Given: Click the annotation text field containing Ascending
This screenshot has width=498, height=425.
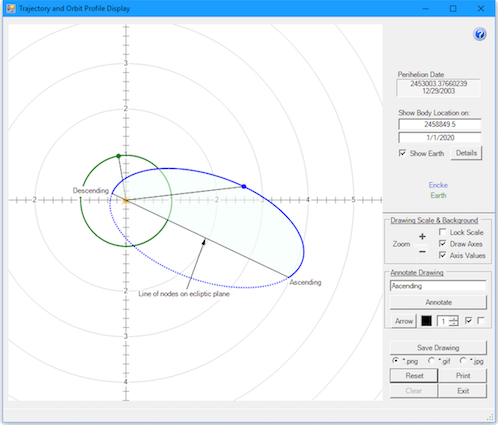Looking at the screenshot, I should click(x=438, y=286).
